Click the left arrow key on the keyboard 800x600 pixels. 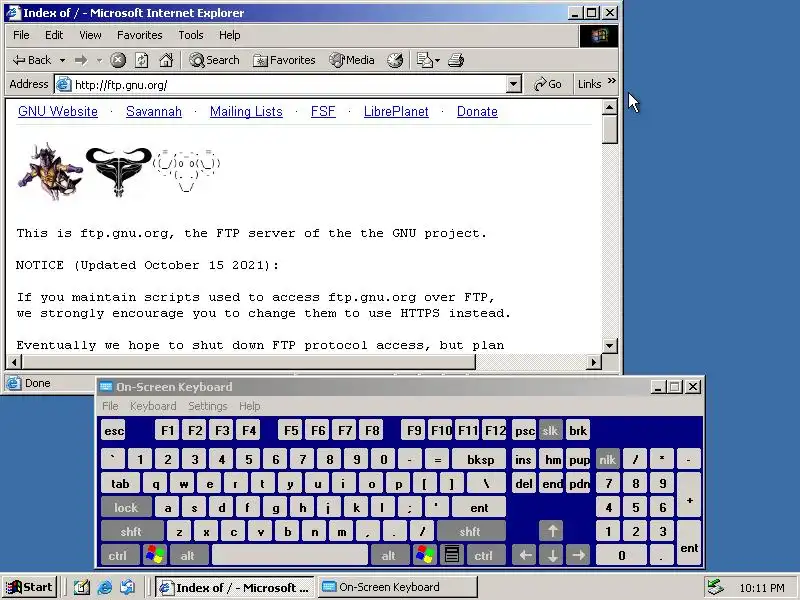click(524, 556)
